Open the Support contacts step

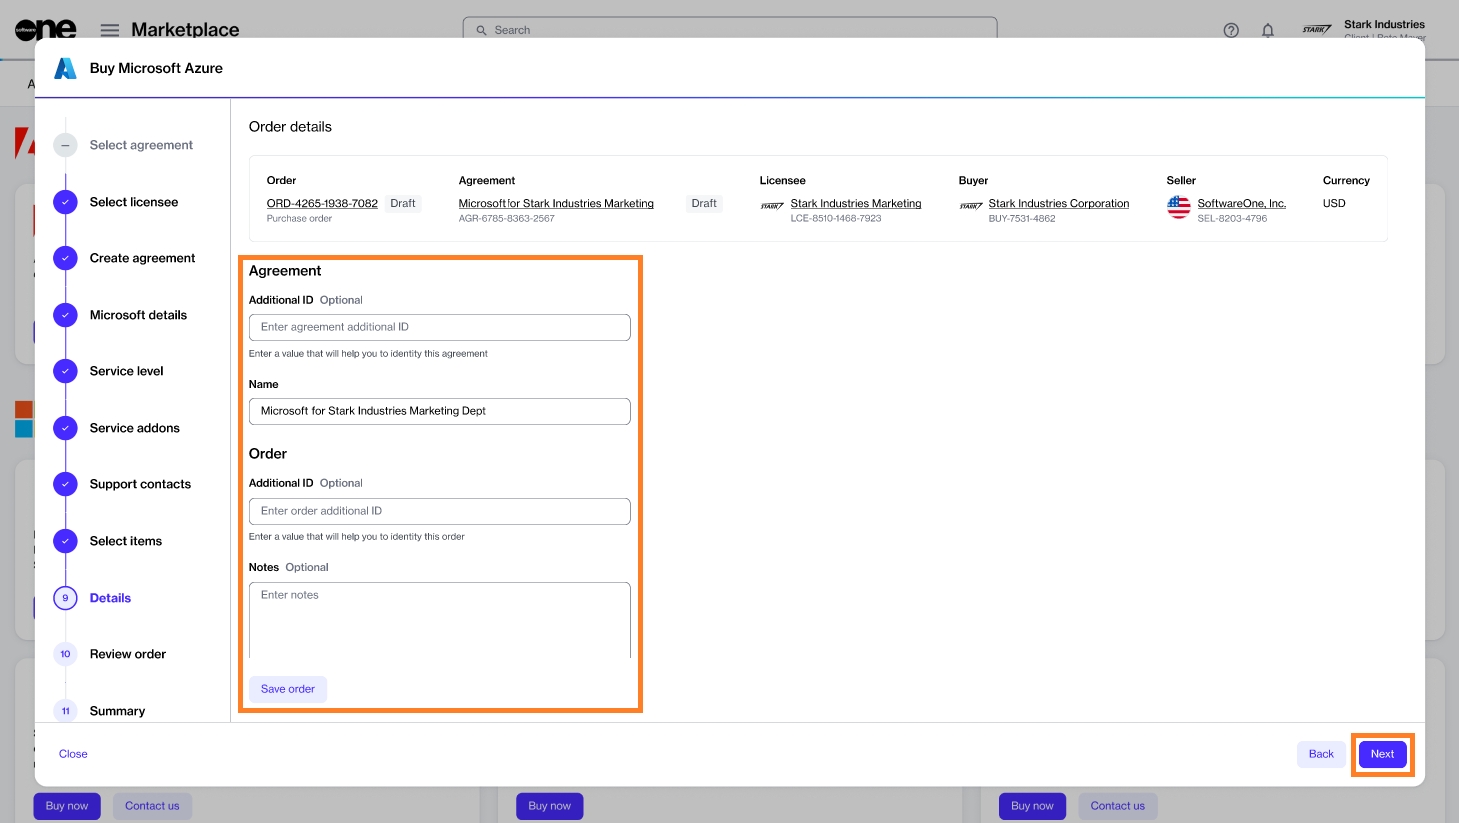pos(140,484)
